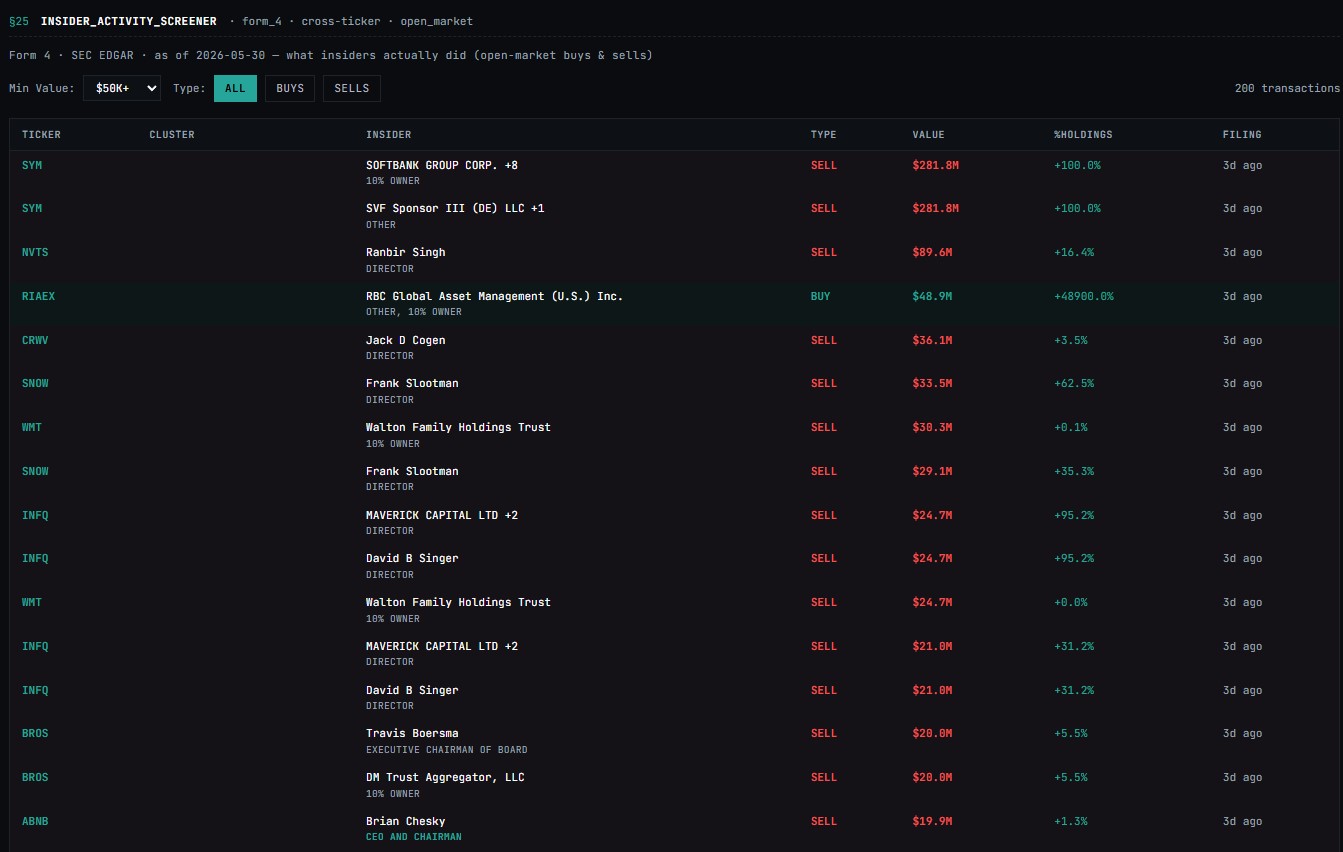The height and width of the screenshot is (852, 1343).
Task: Click the $48.9M BUY value
Action: 933,296
